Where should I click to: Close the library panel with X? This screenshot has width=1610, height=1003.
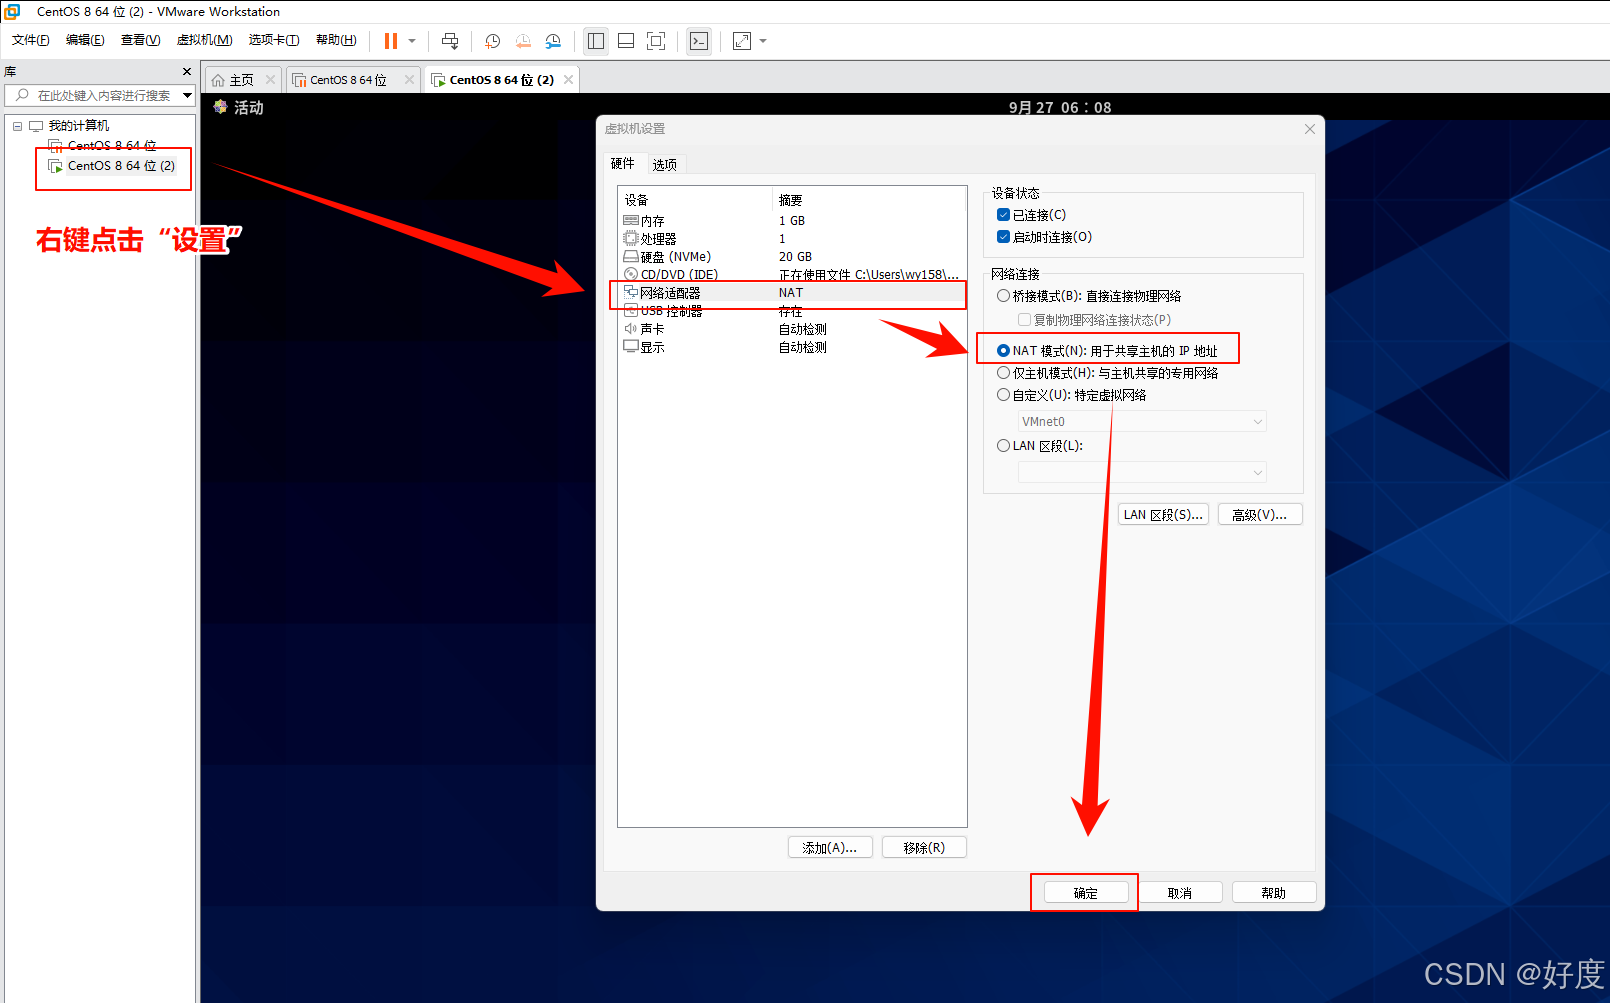pos(187,71)
